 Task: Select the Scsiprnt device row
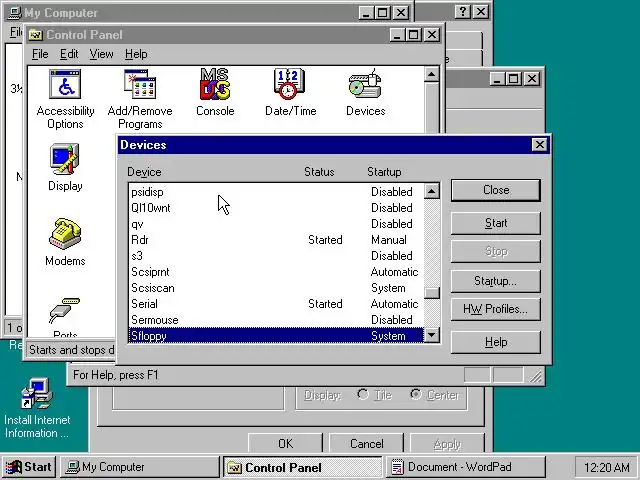276,272
